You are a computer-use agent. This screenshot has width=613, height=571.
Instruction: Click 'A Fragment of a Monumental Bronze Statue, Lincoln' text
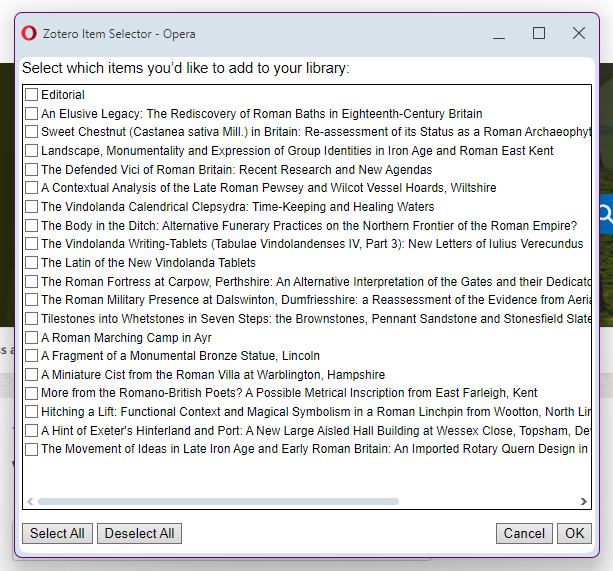click(180, 356)
